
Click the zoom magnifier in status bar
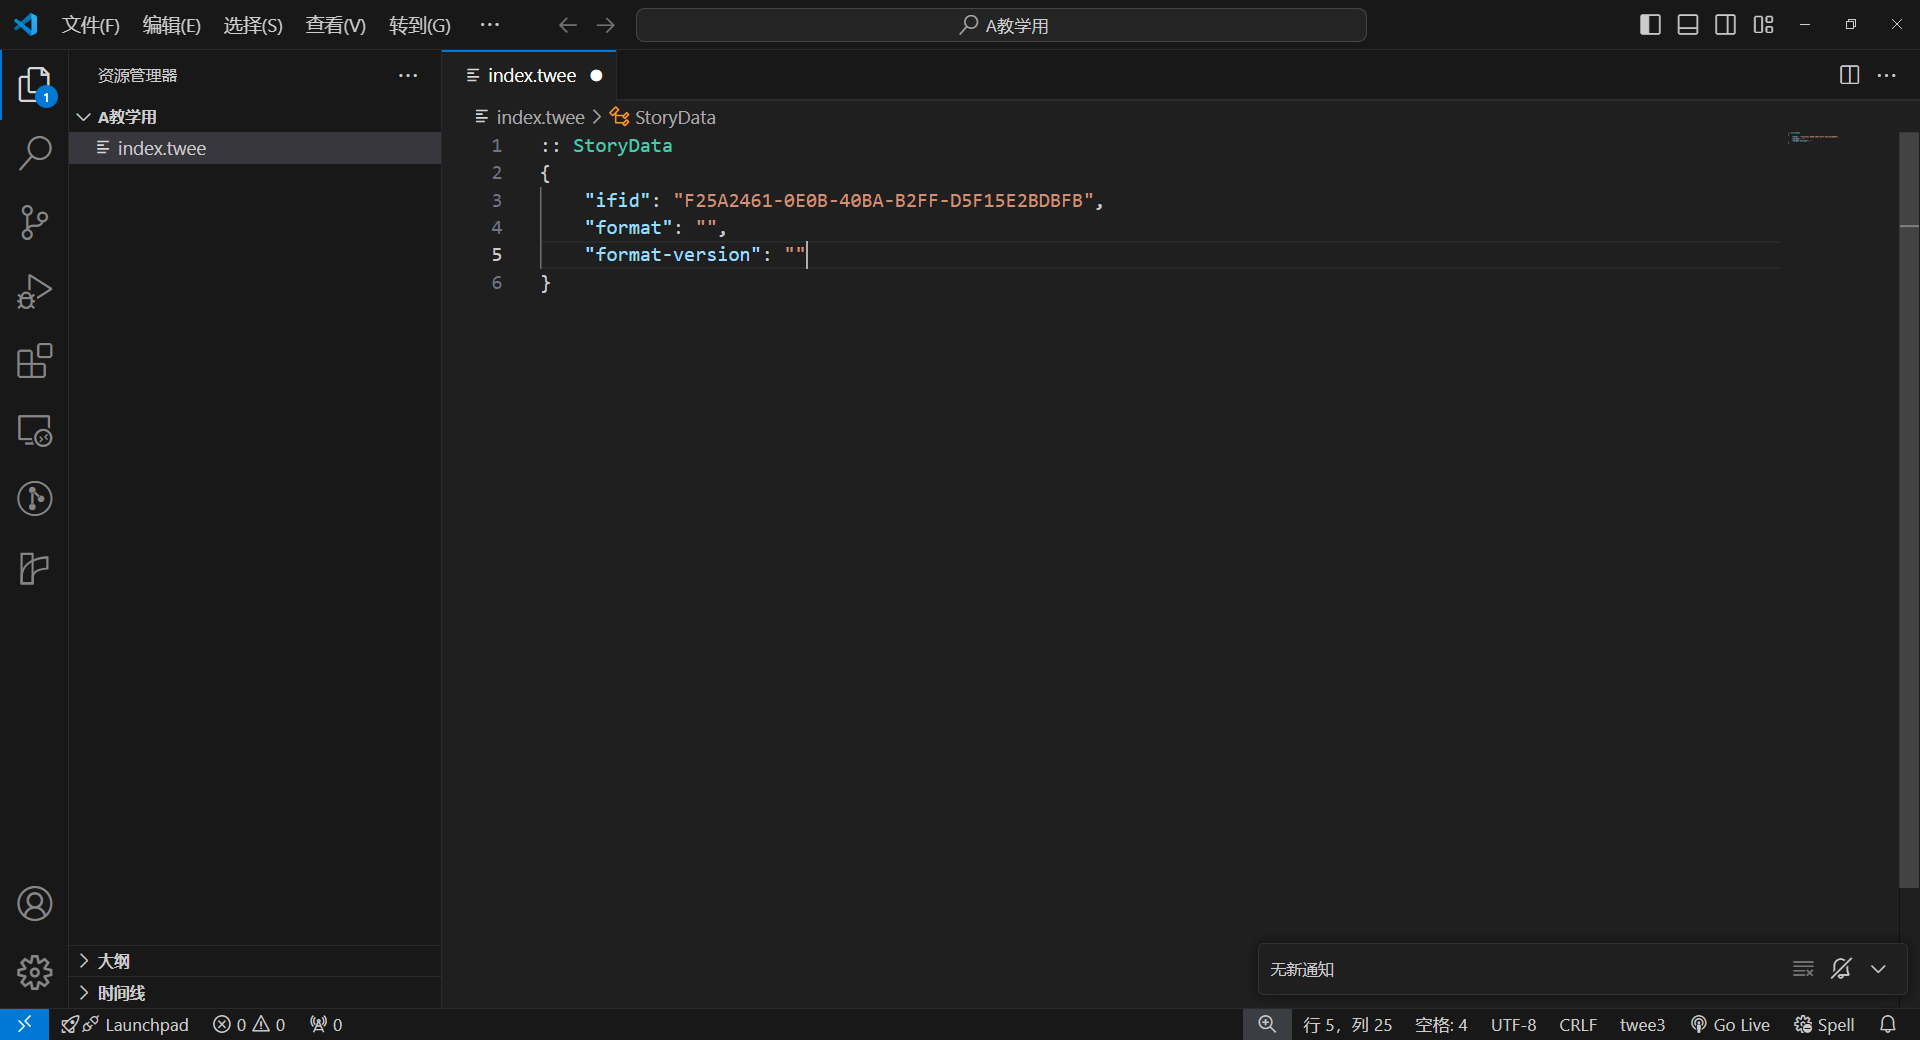tap(1267, 1024)
